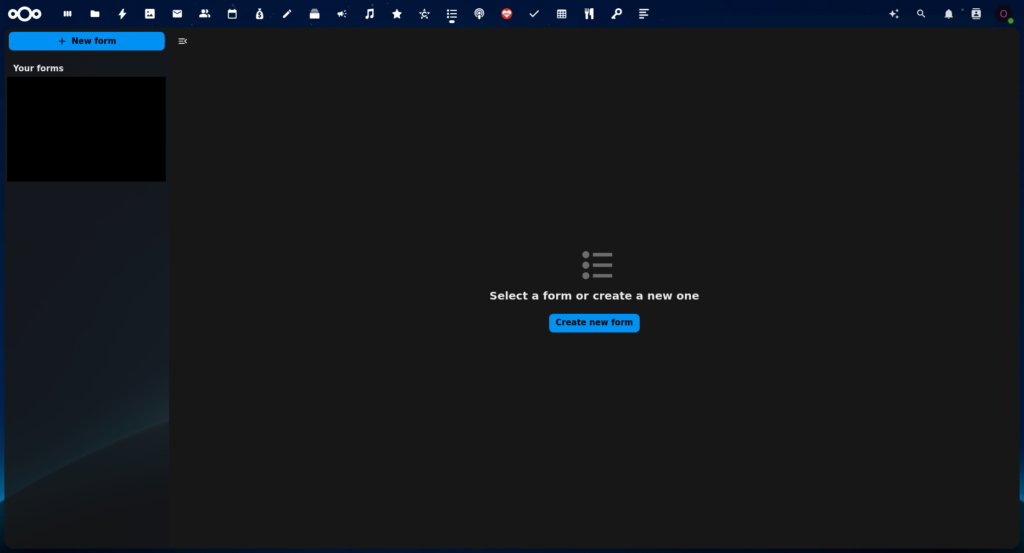Open the Announcements megaphone icon
Image resolution: width=1024 pixels, height=553 pixels.
(x=342, y=14)
